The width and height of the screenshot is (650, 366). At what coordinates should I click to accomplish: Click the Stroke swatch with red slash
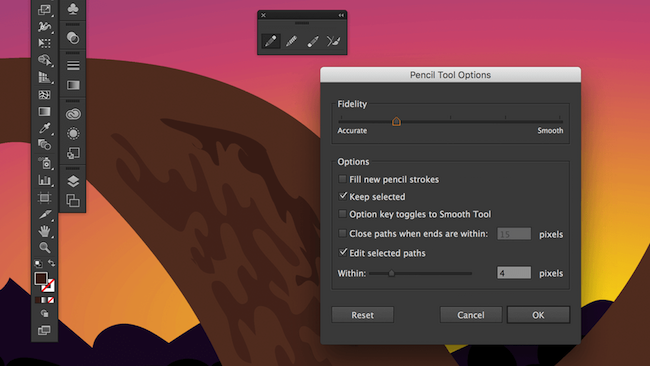[49, 286]
